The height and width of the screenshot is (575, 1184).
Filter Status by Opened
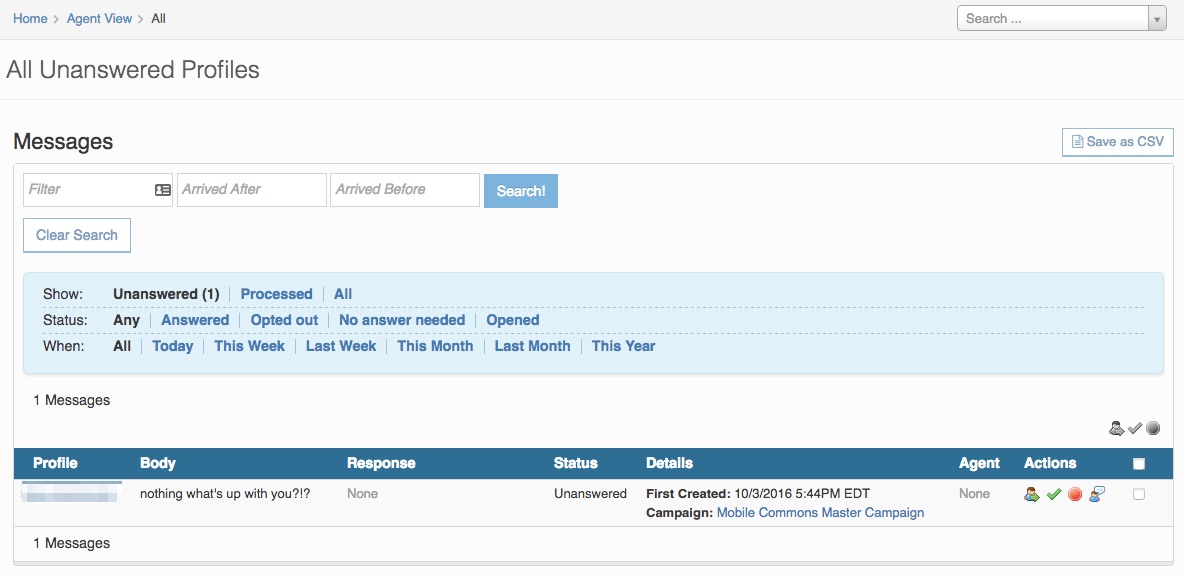pos(513,320)
